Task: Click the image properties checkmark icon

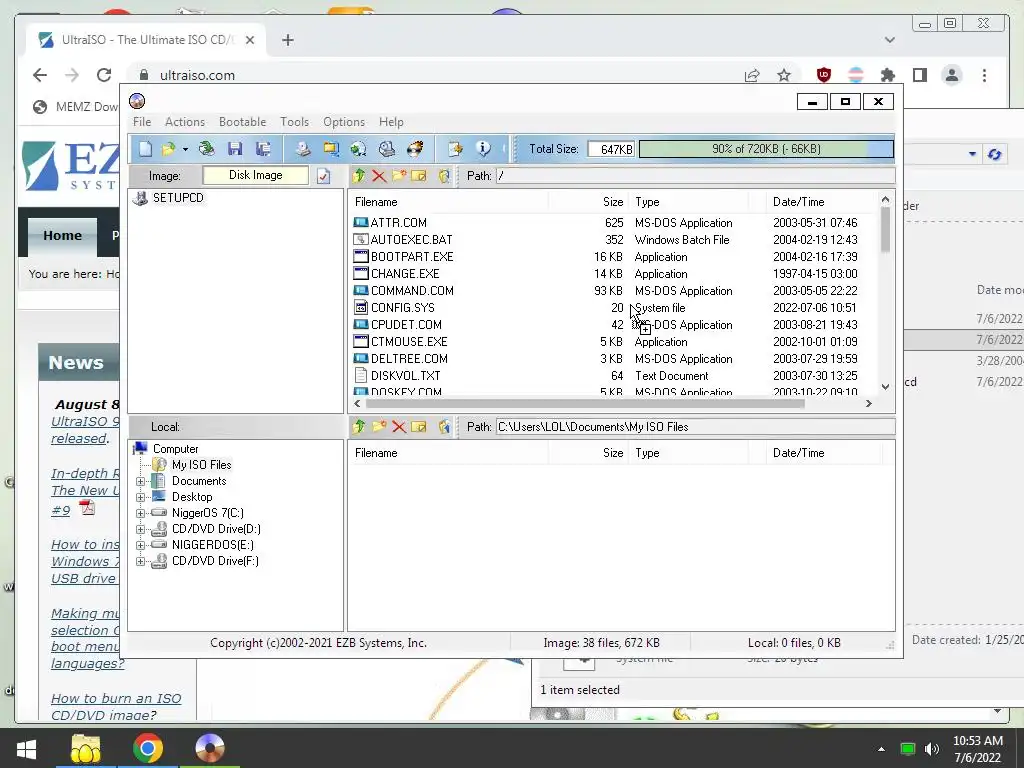Action: [x=324, y=176]
